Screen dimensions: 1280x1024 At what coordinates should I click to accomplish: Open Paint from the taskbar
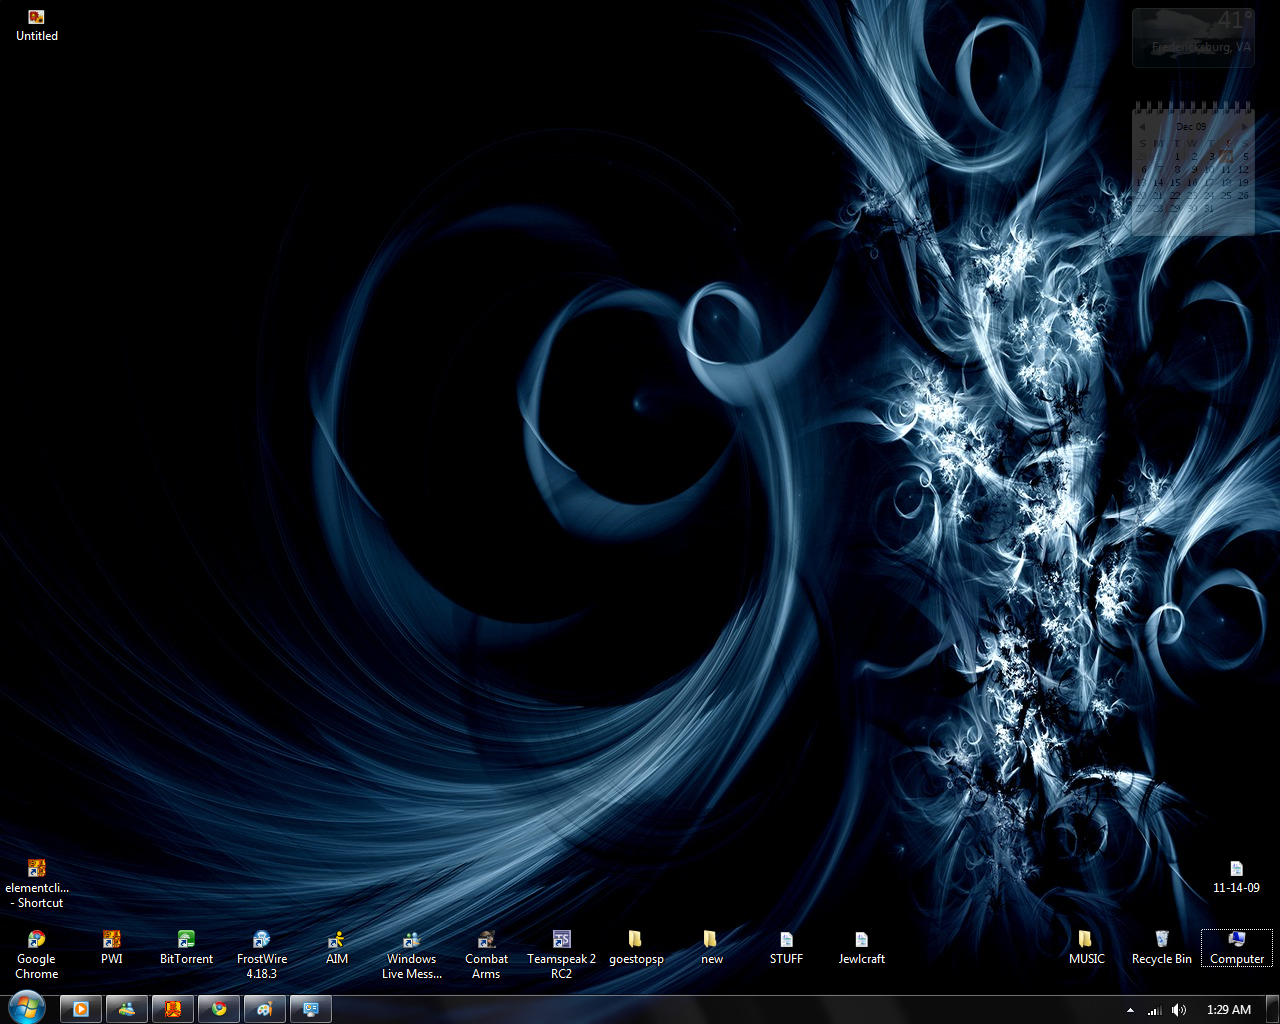click(265, 1009)
